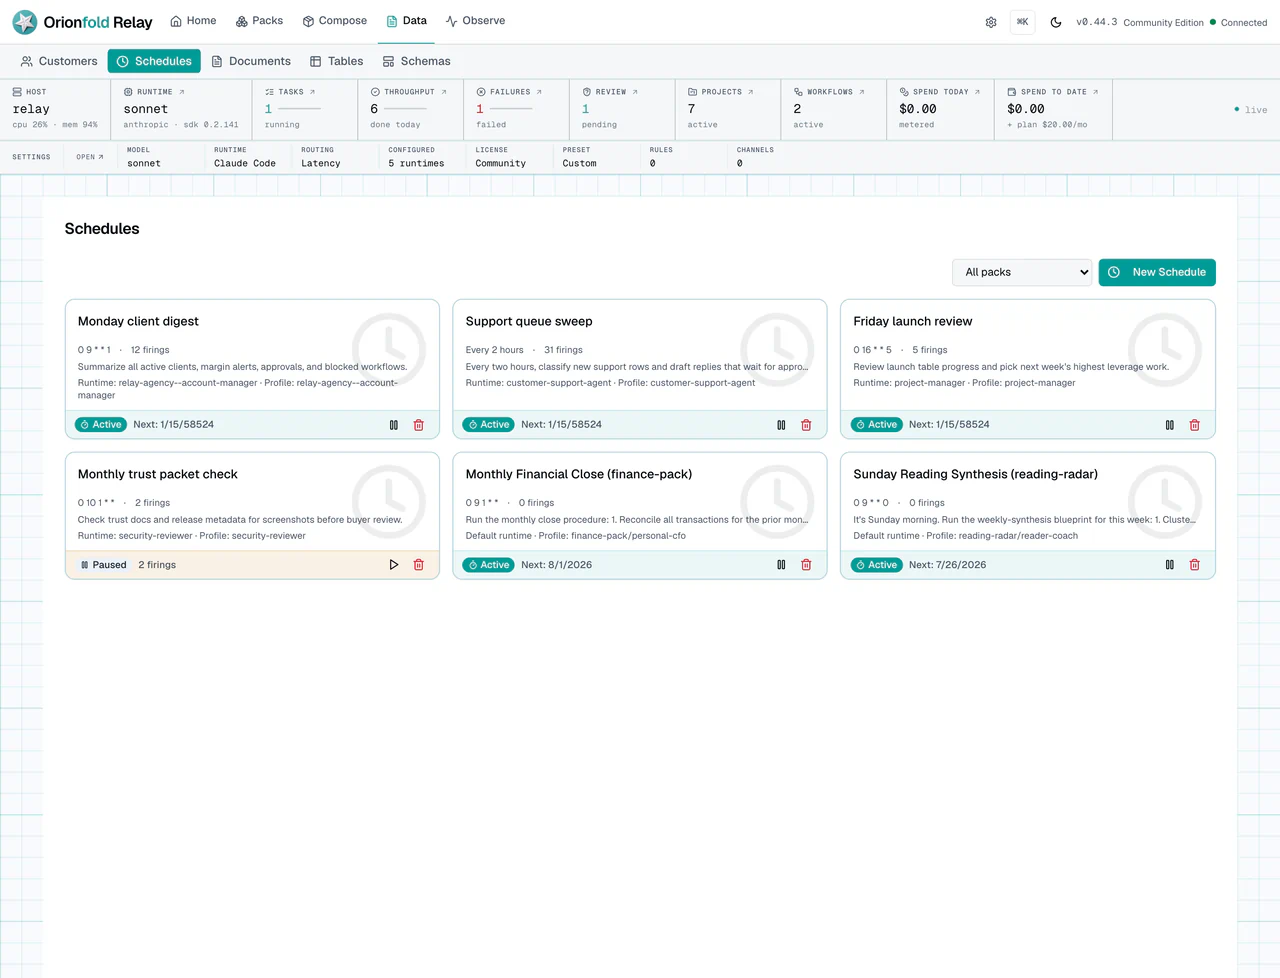Click the Routing Latency value
Image resolution: width=1280 pixels, height=978 pixels.
pos(321,163)
